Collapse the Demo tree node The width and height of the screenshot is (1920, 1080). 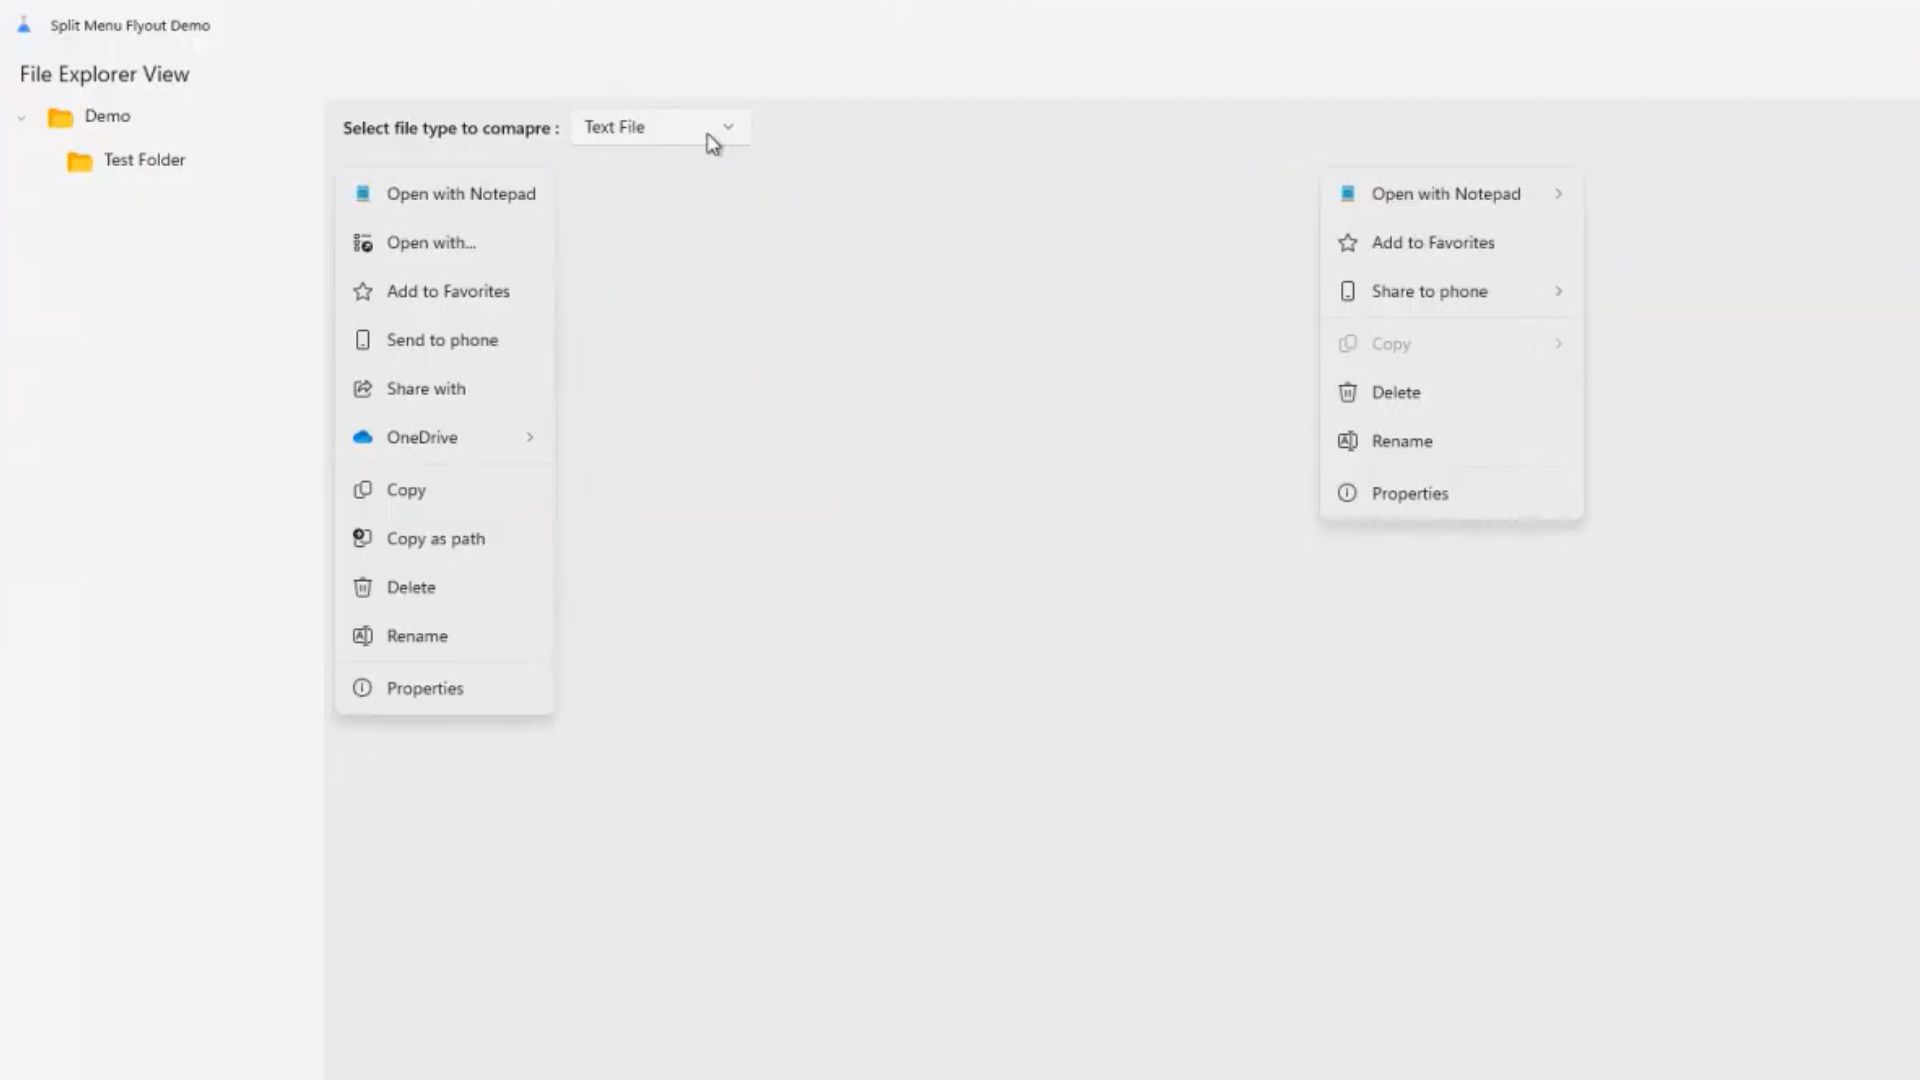pyautogui.click(x=21, y=117)
